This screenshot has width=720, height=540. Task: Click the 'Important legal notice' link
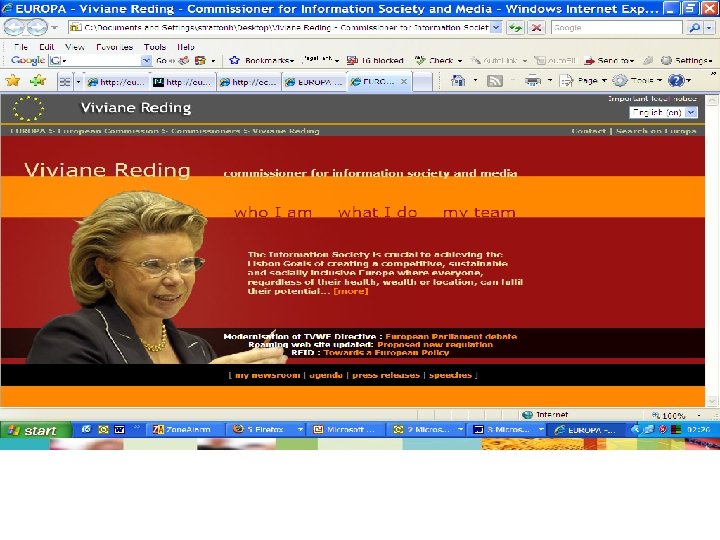click(x=652, y=98)
